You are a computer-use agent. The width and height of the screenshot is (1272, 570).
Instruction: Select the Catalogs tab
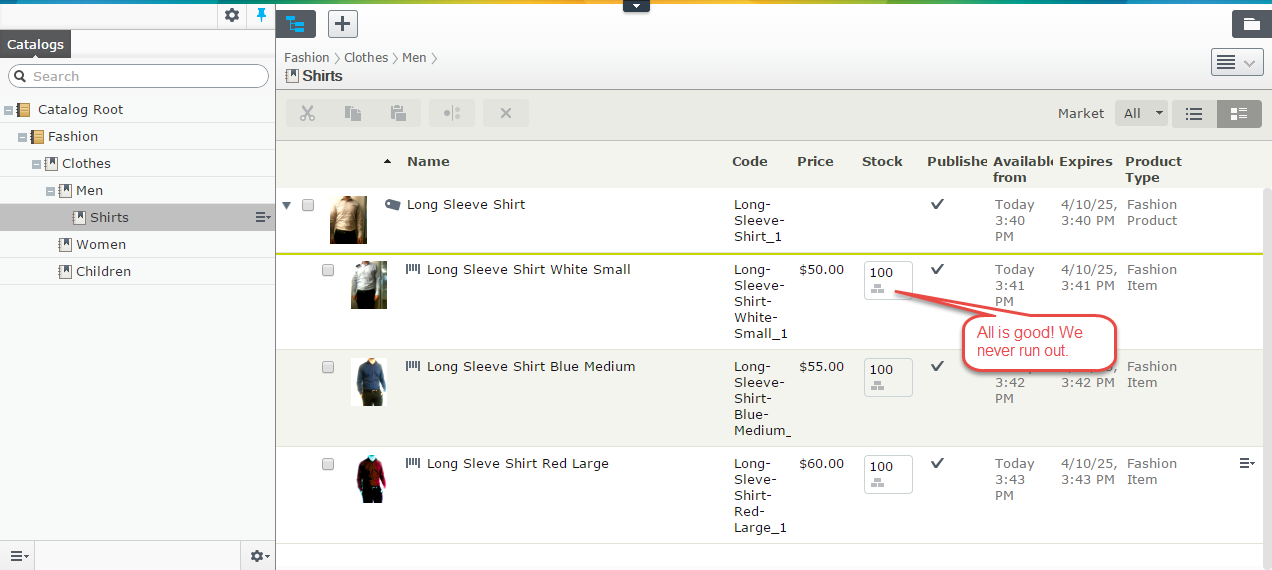[x=35, y=44]
